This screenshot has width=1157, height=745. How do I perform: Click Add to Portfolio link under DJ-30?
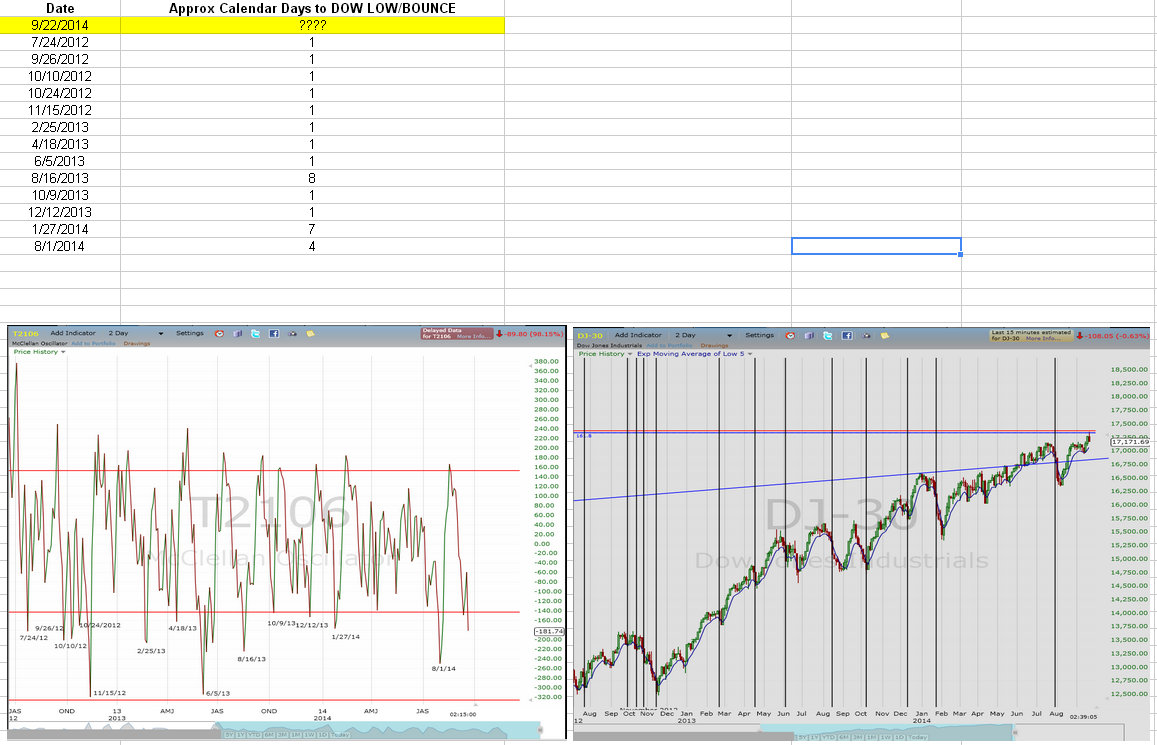tap(669, 345)
